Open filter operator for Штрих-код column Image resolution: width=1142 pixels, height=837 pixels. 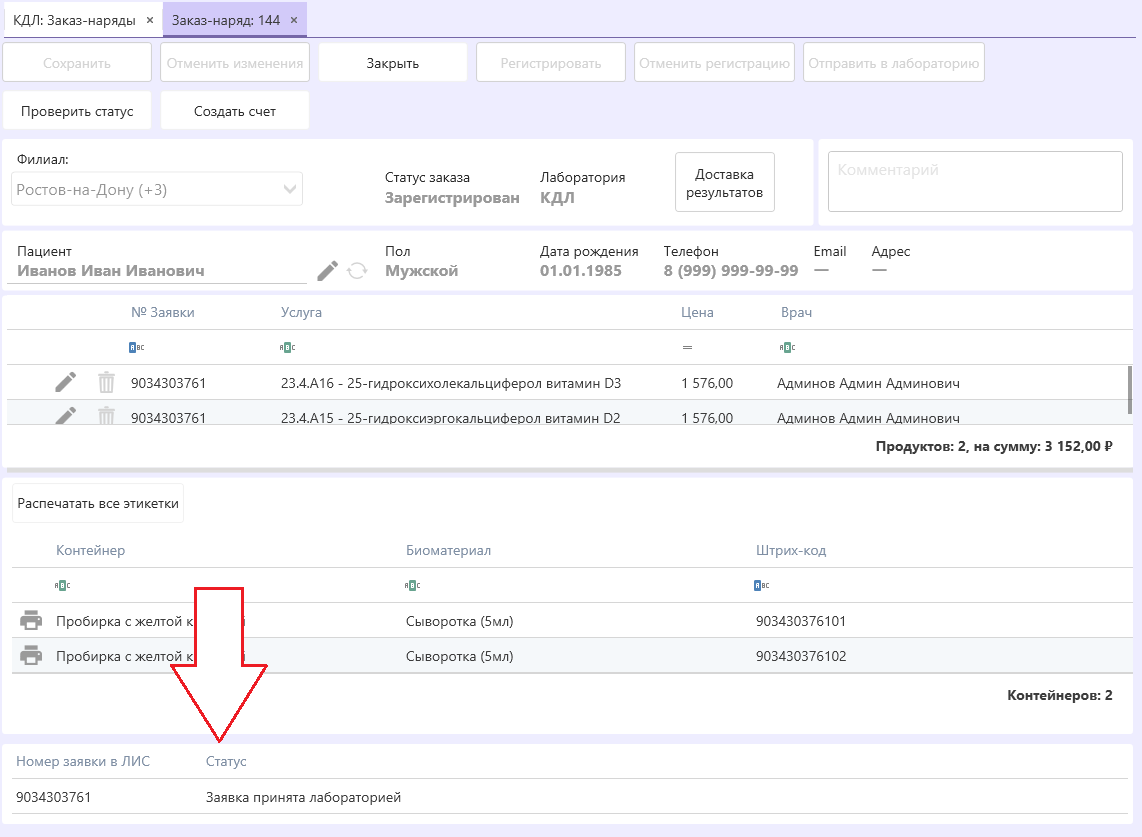(x=762, y=585)
